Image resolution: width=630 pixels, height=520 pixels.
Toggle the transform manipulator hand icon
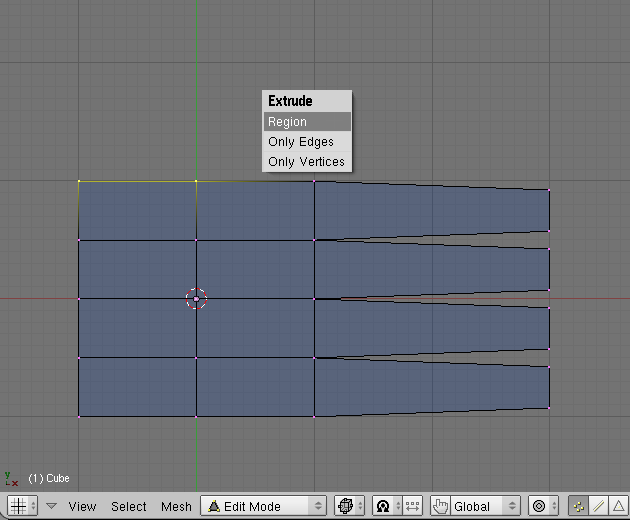click(440, 506)
